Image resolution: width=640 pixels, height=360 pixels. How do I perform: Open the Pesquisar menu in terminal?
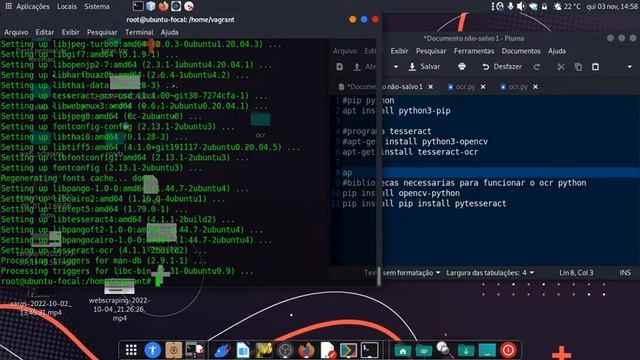[x=102, y=32]
